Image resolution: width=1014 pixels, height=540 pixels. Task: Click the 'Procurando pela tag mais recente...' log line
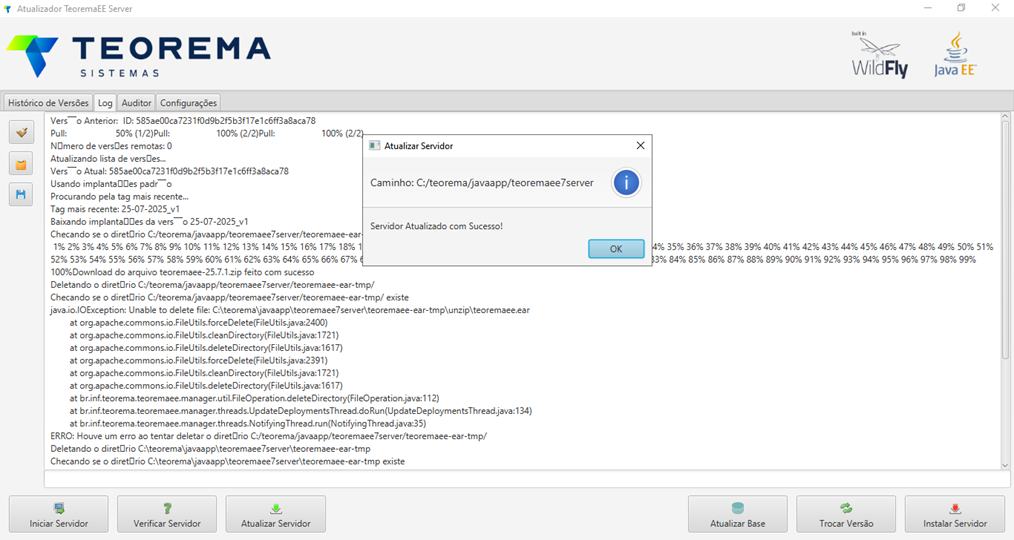[x=120, y=197]
